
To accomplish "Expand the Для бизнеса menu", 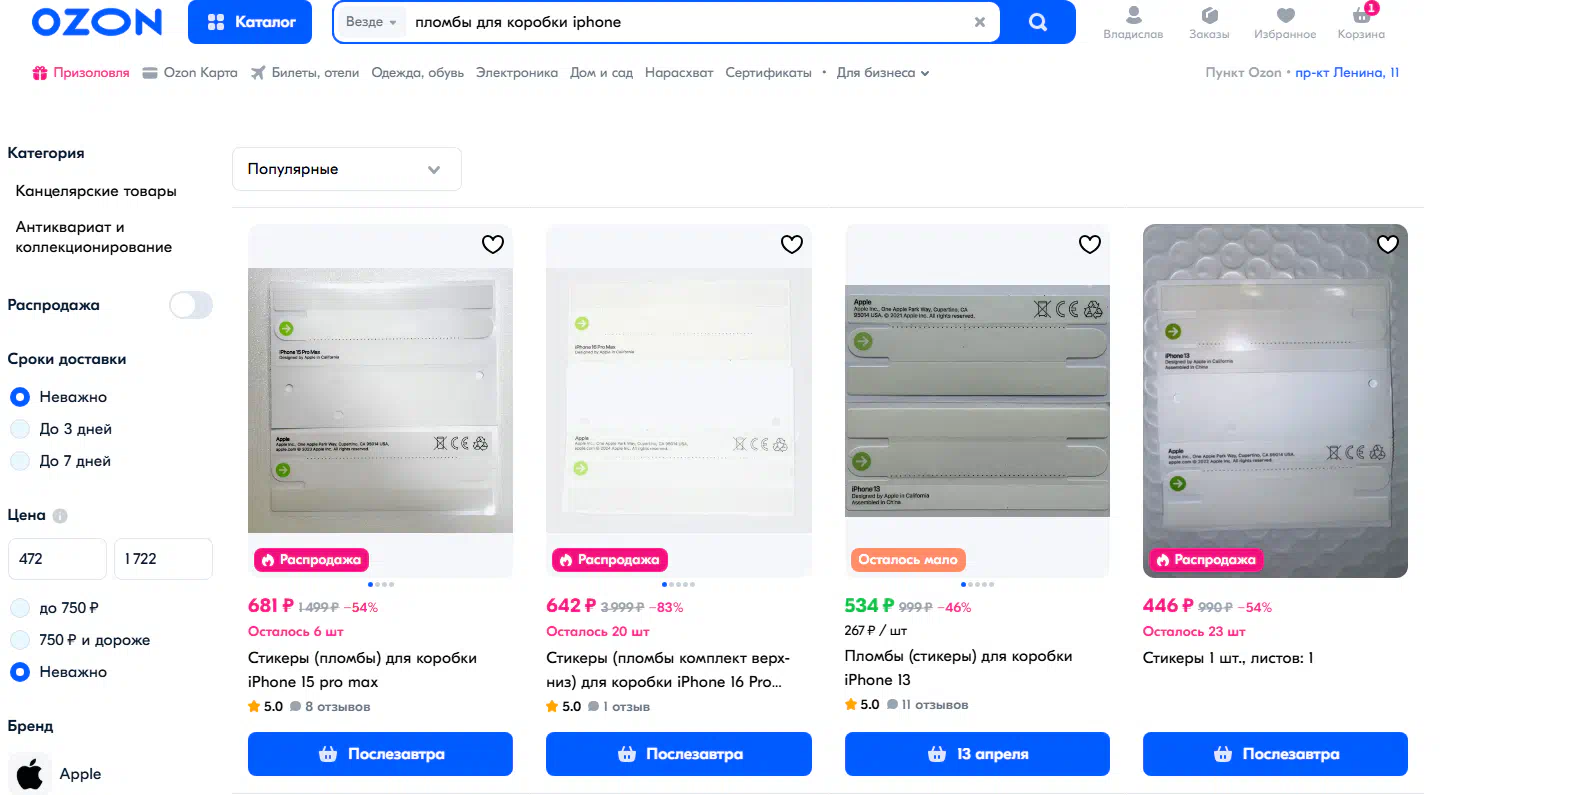I will point(883,73).
